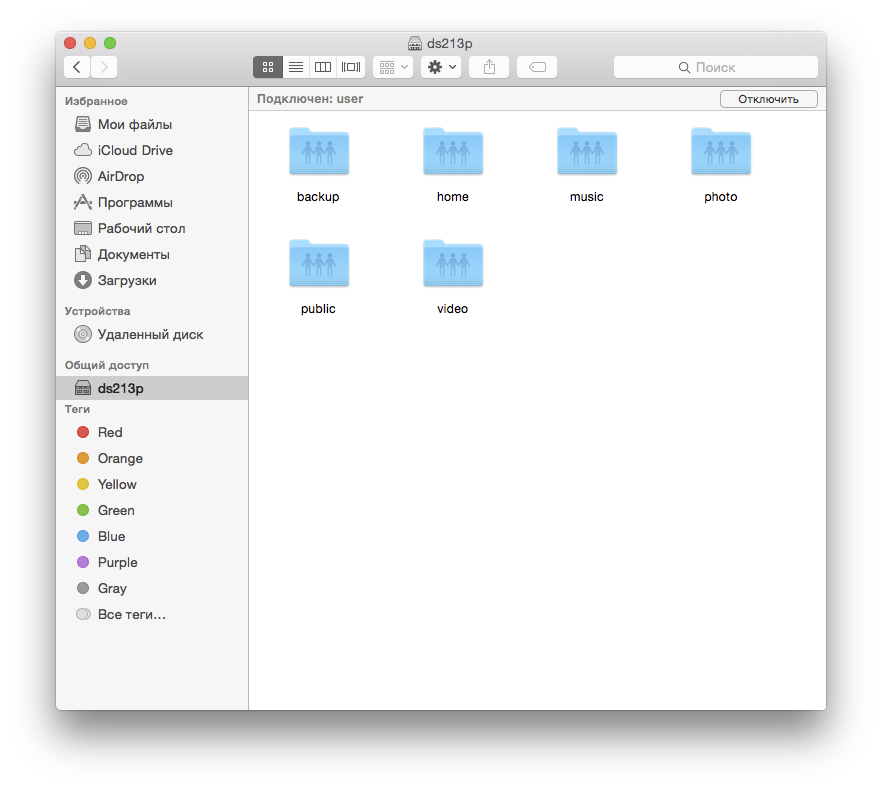Go back with the left arrow
The width and height of the screenshot is (882, 790).
(x=77, y=67)
